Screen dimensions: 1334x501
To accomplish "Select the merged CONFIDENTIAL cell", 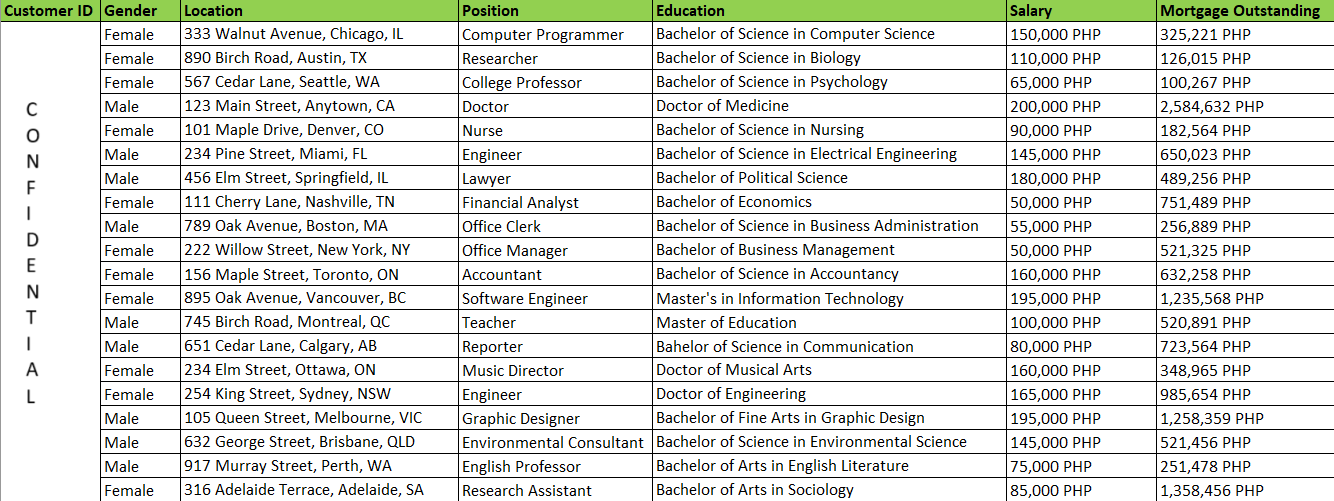I will [x=50, y=250].
